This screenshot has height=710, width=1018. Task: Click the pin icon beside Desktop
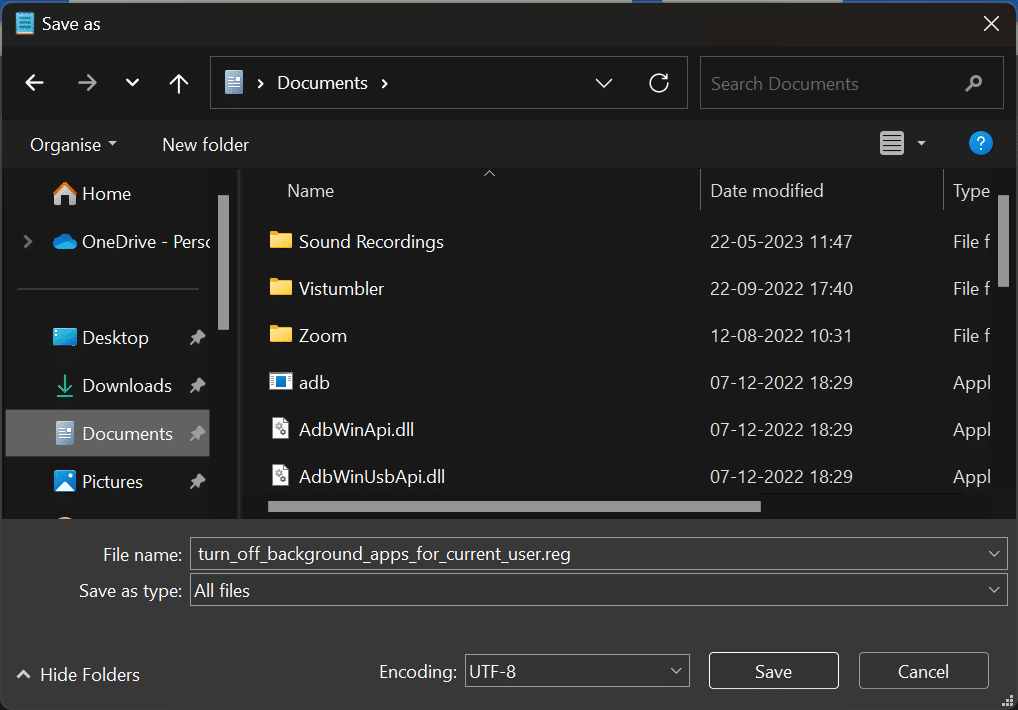tap(197, 337)
